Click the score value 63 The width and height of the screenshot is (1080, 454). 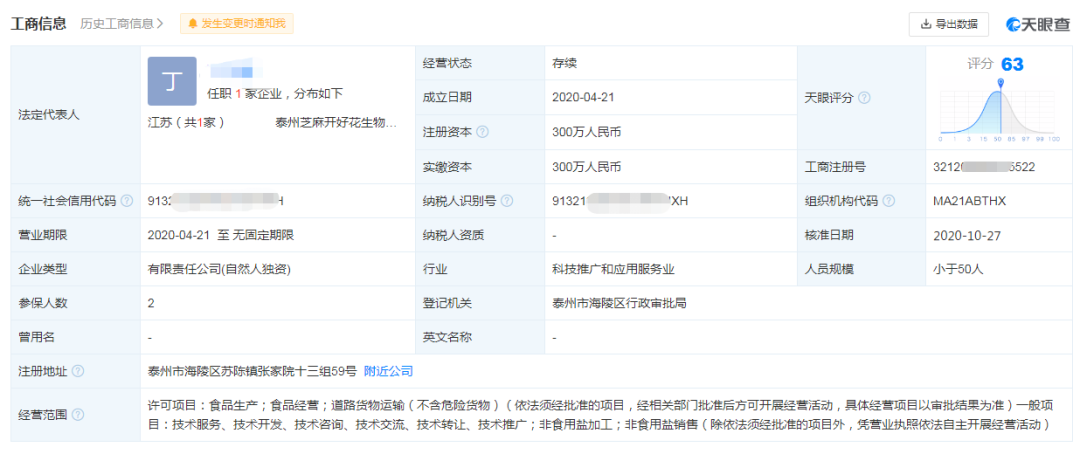click(1012, 65)
